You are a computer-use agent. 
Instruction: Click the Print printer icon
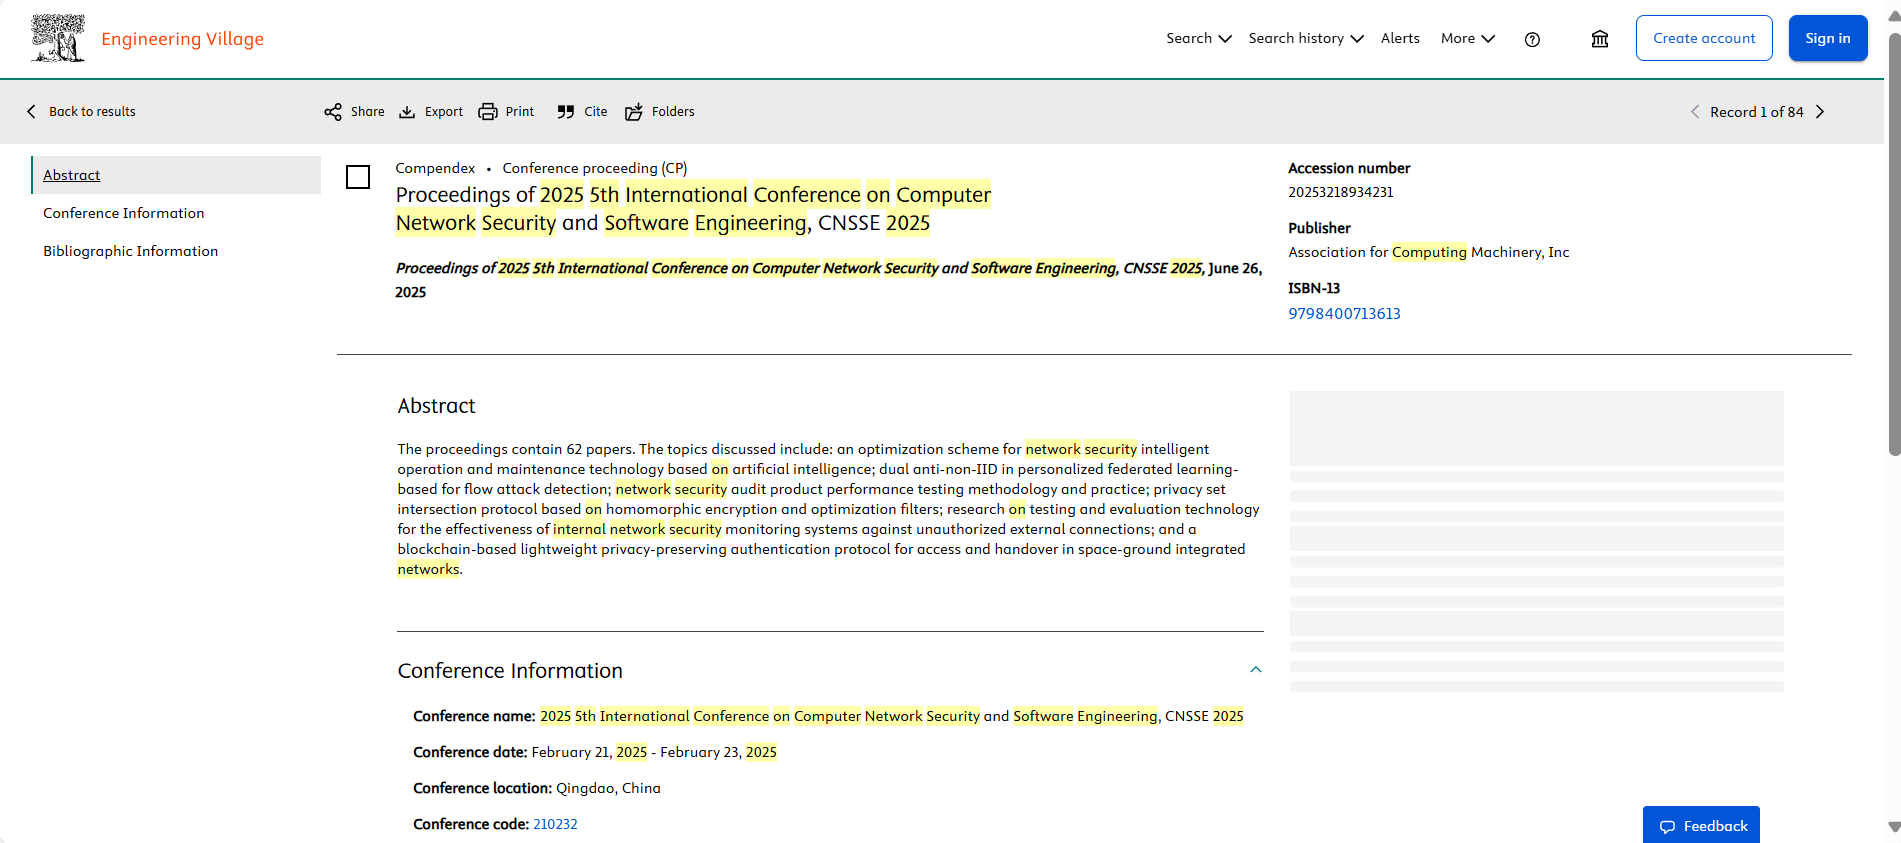(x=488, y=112)
